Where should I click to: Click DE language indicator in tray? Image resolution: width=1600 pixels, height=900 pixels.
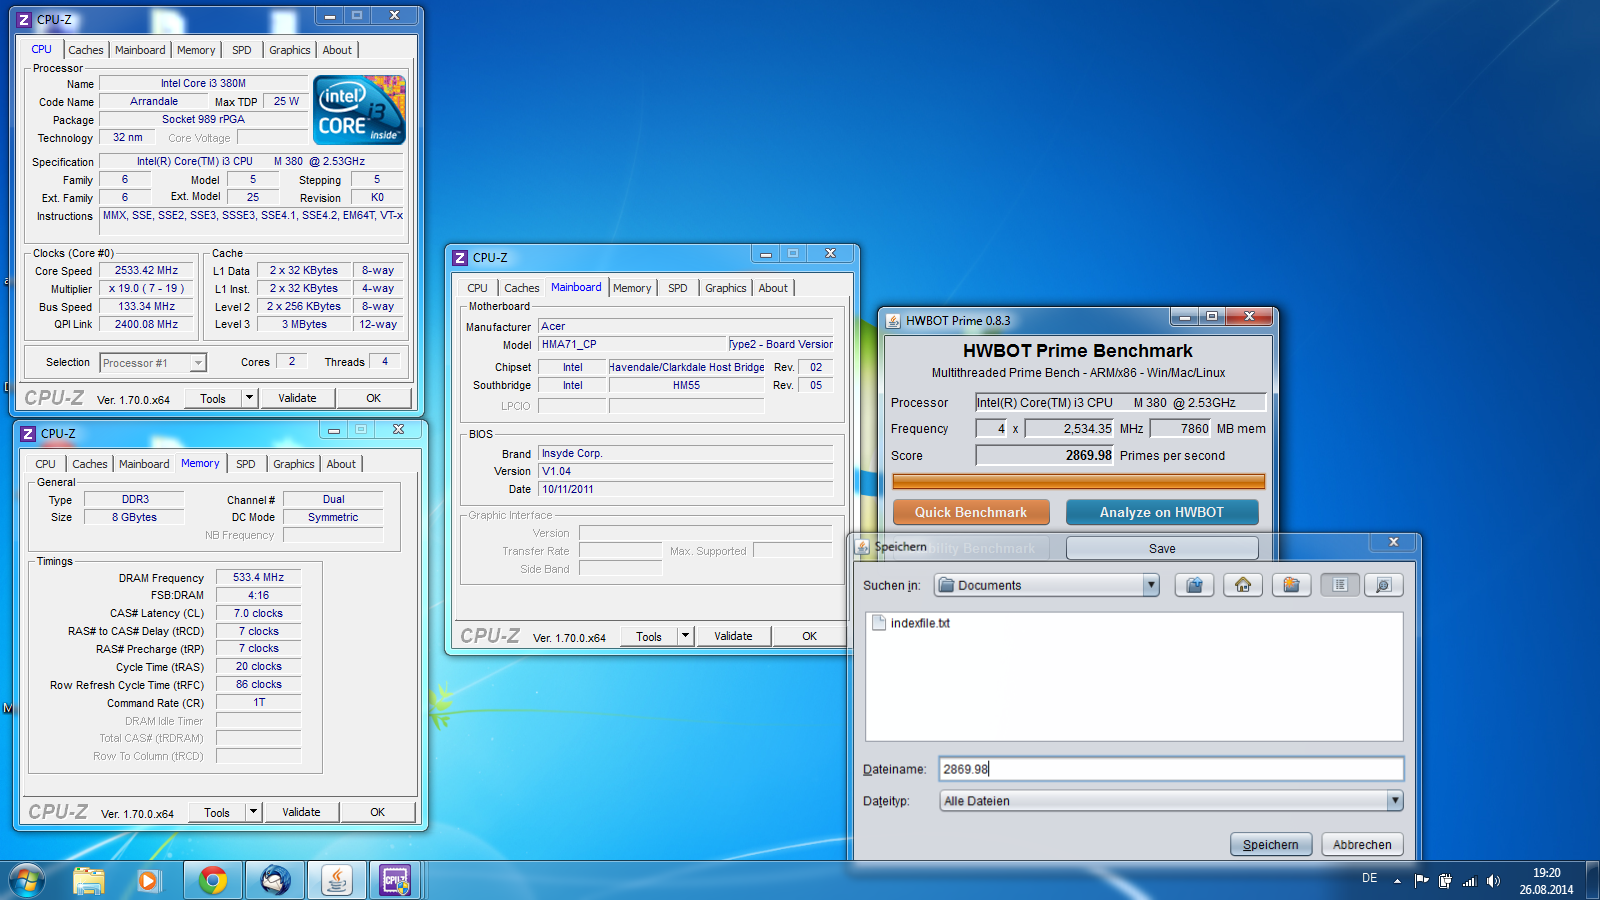1369,878
